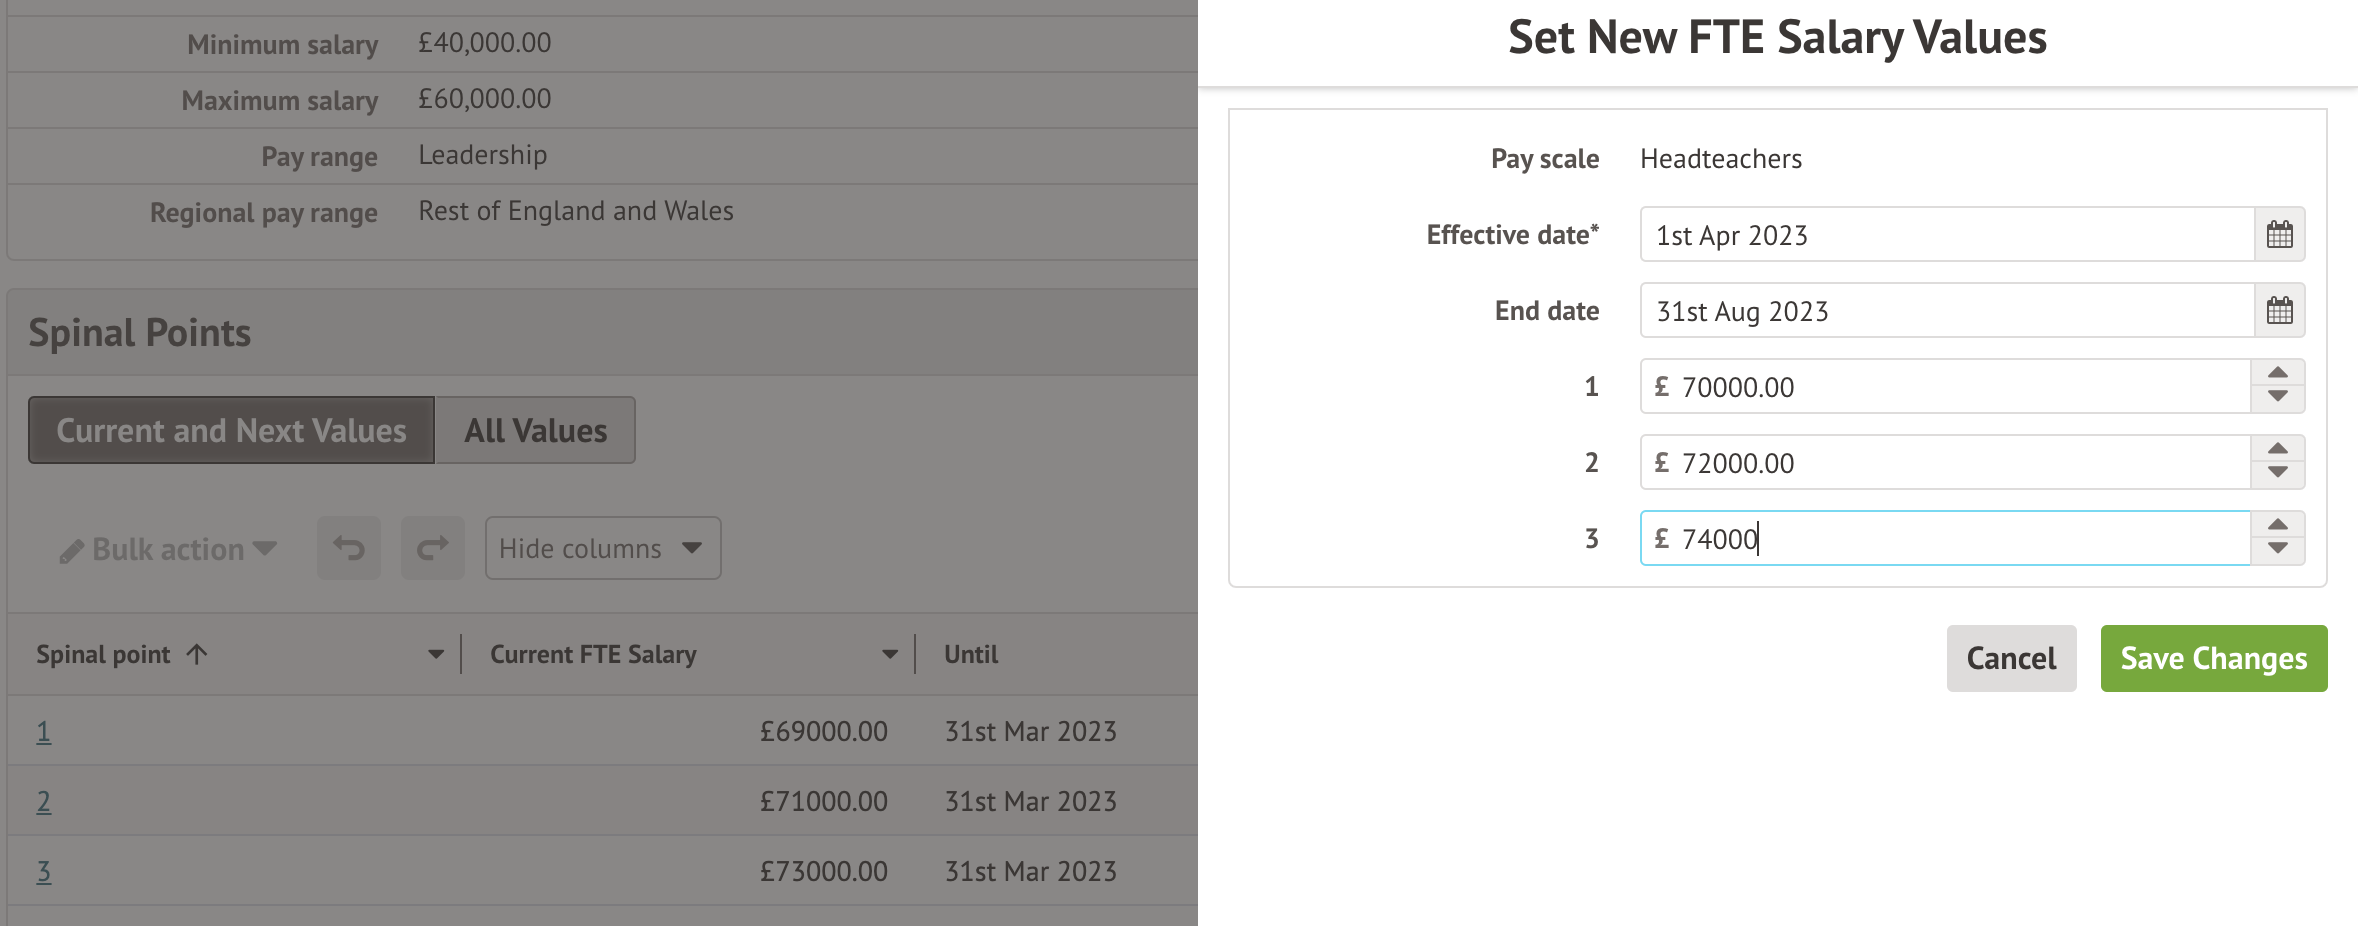2358x926 pixels.
Task: Expand the Bulk action dropdown
Action: pos(168,549)
